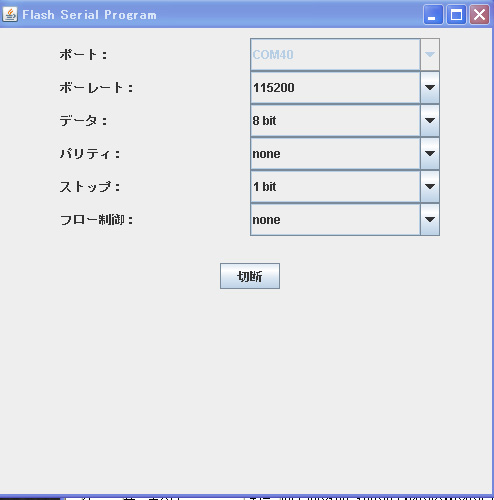Click the flow control field showing none
Viewport: 494px width, 500px height.
[335, 220]
